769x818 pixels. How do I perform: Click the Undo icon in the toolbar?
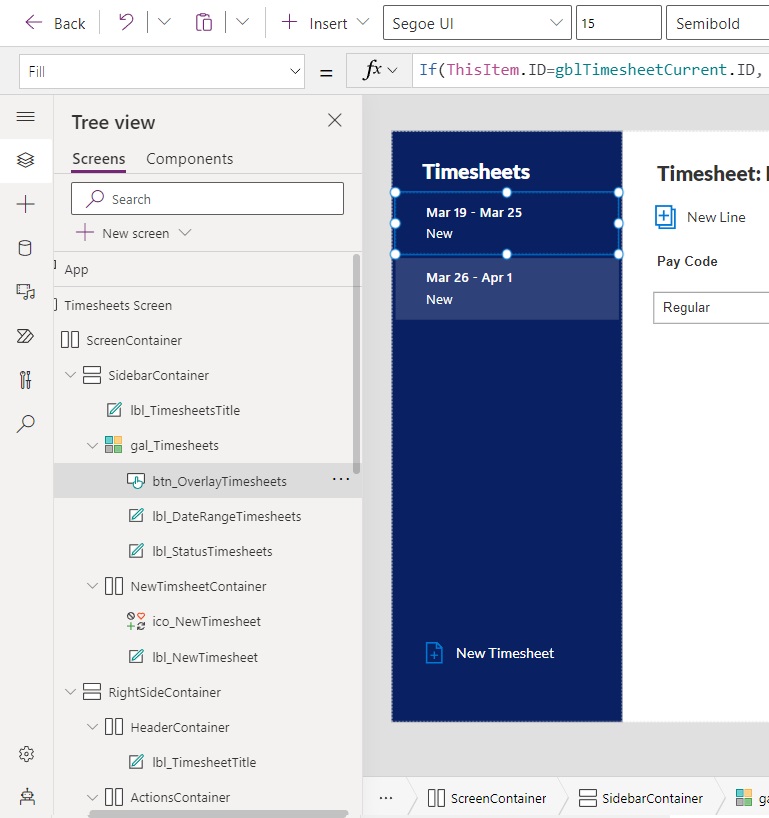point(126,22)
